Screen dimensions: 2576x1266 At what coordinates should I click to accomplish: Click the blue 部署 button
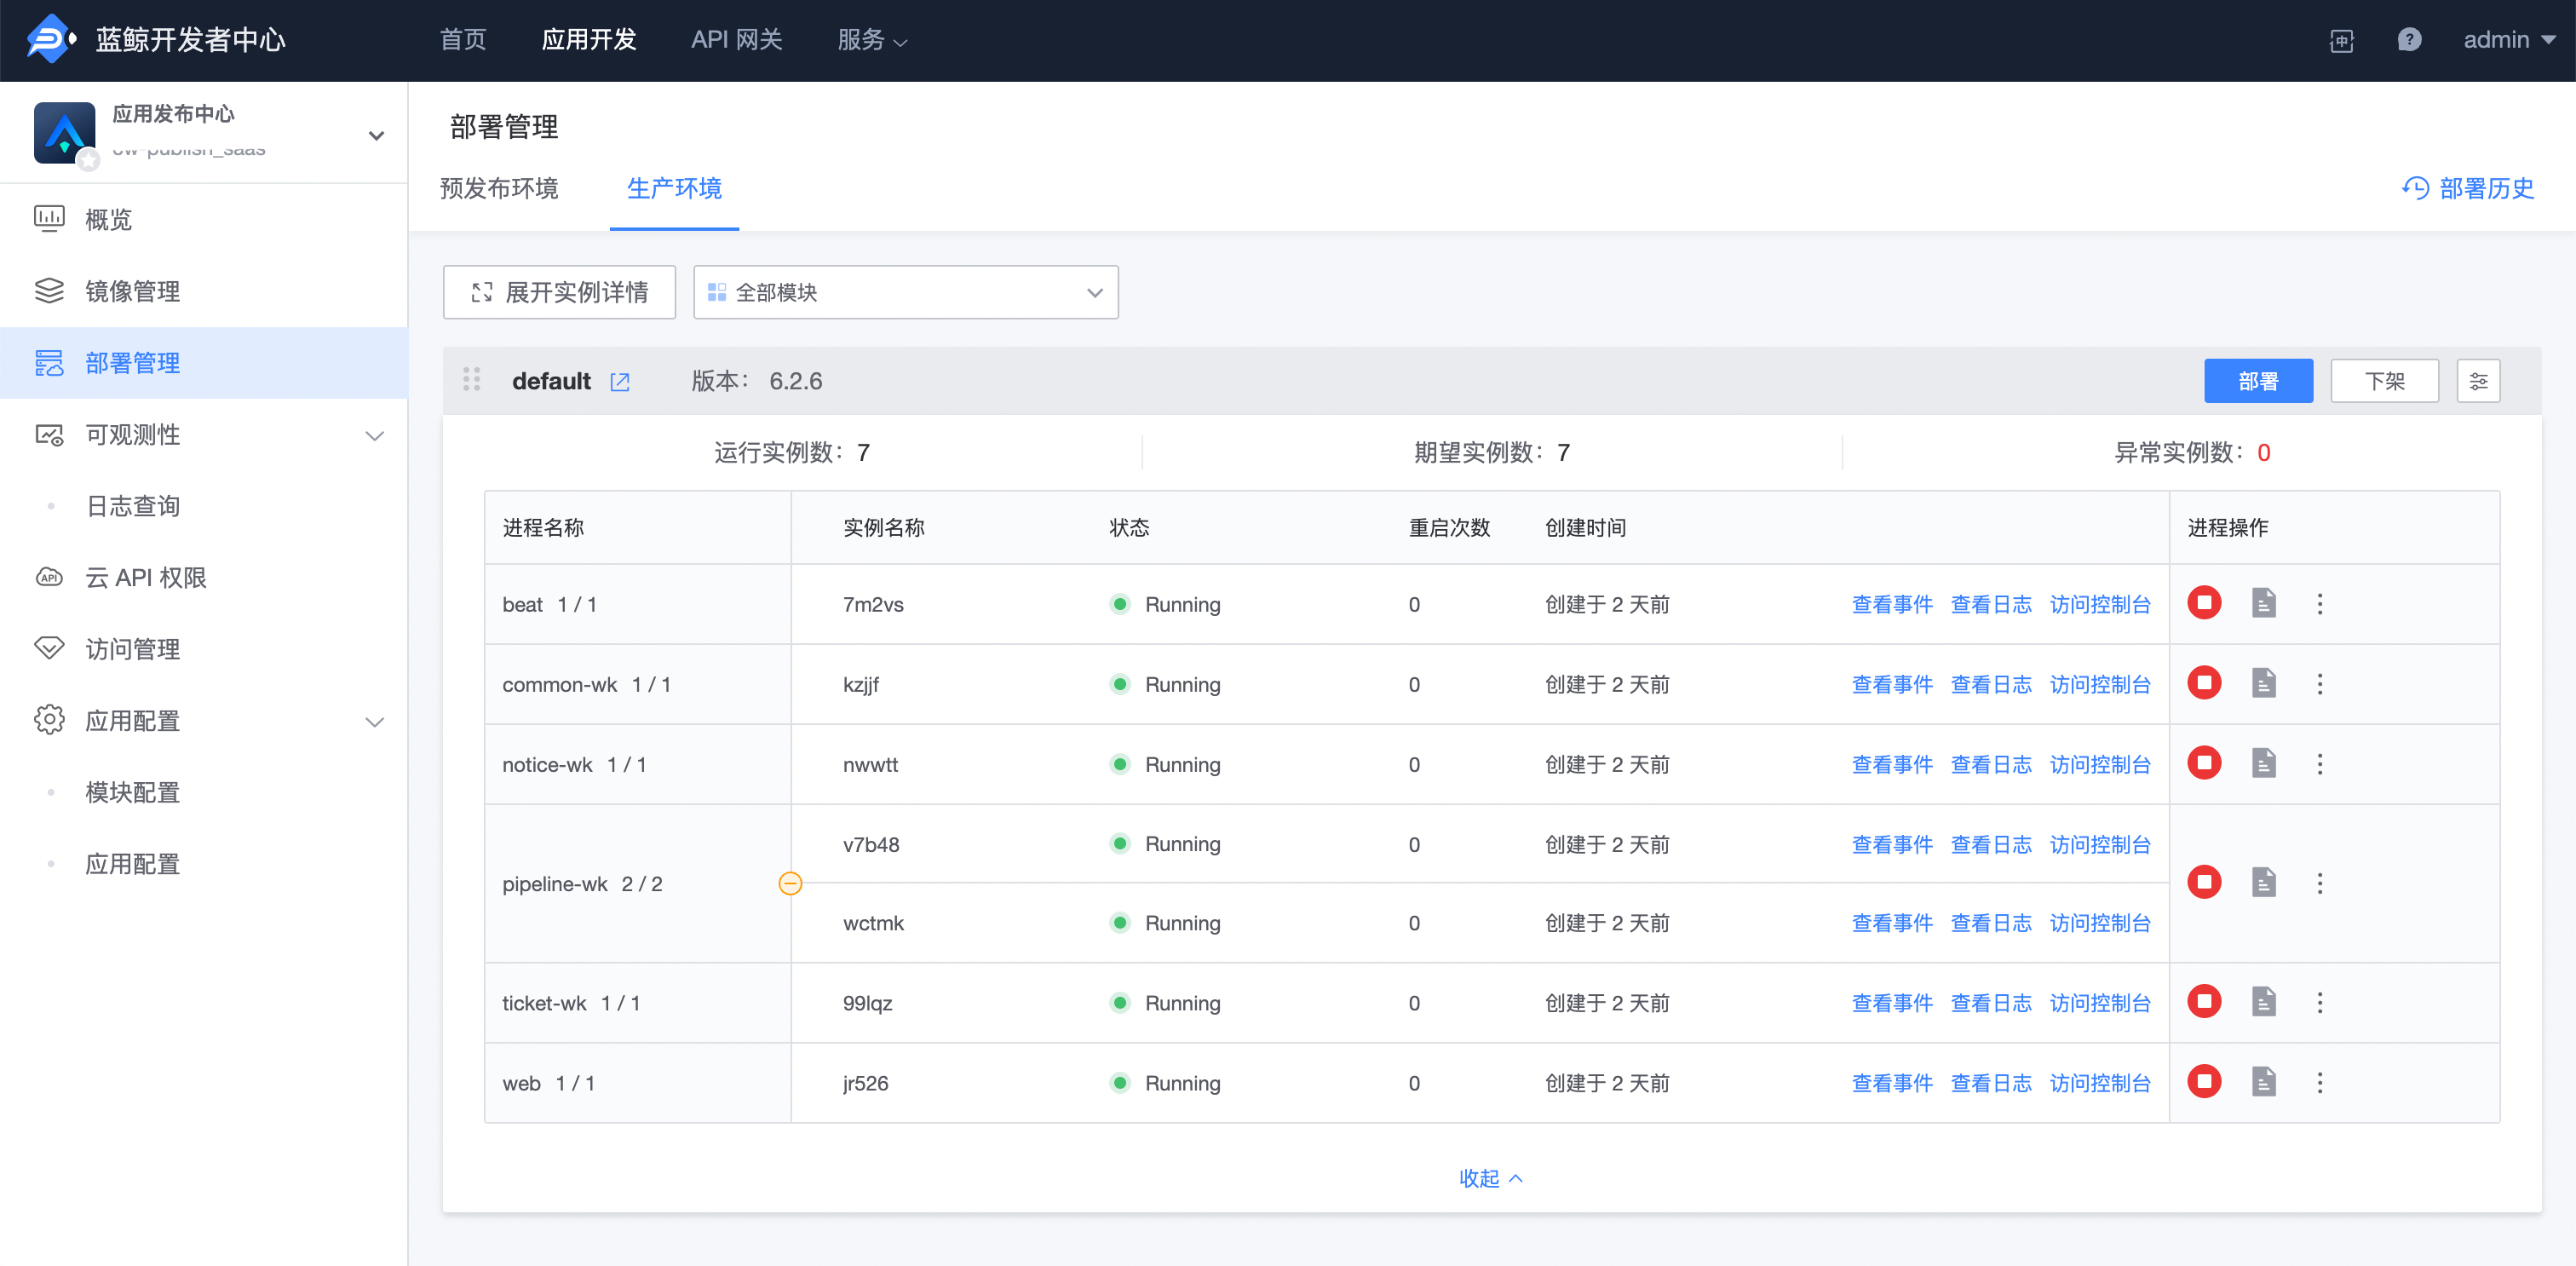point(2257,381)
